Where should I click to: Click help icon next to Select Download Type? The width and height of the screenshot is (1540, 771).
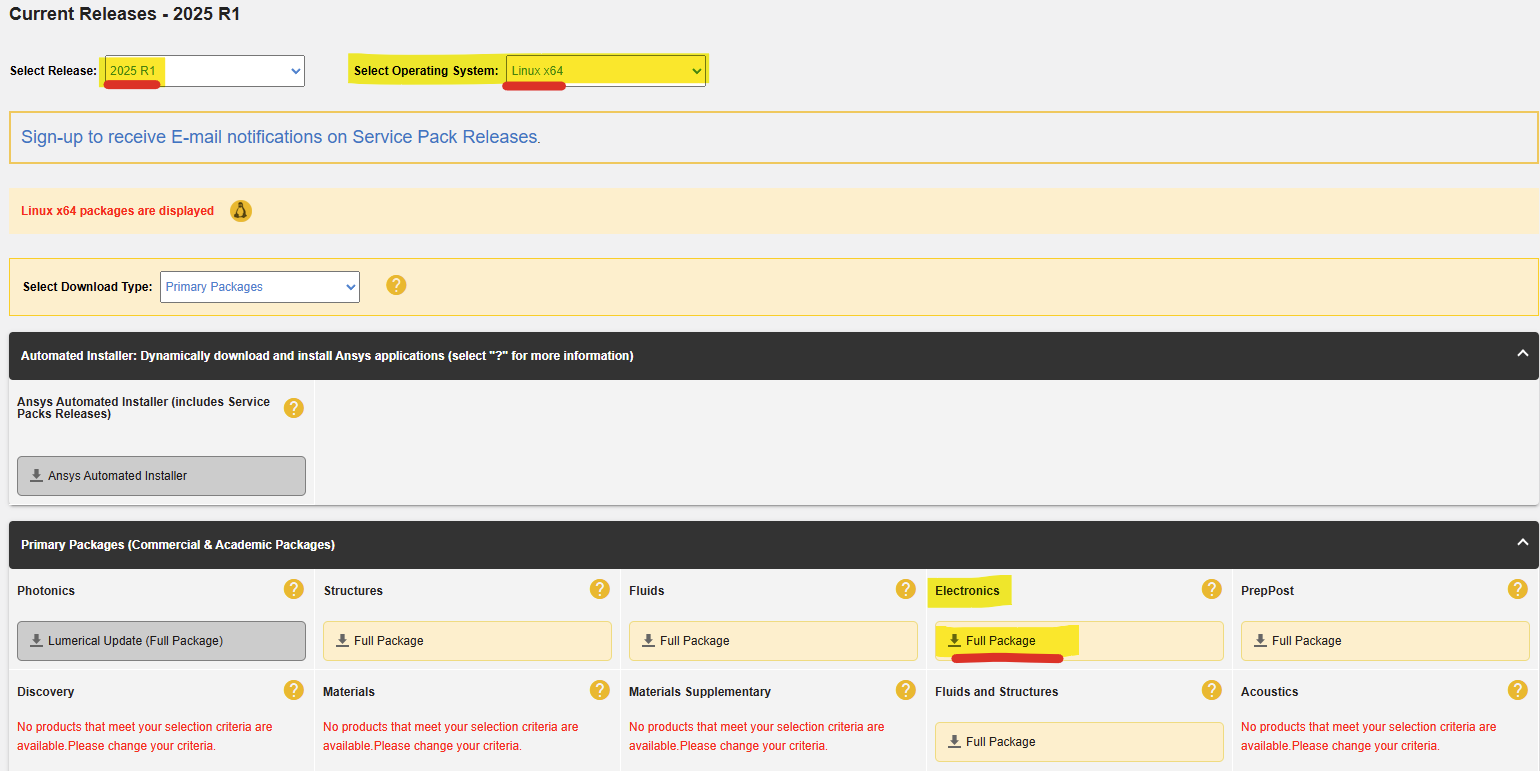(396, 285)
